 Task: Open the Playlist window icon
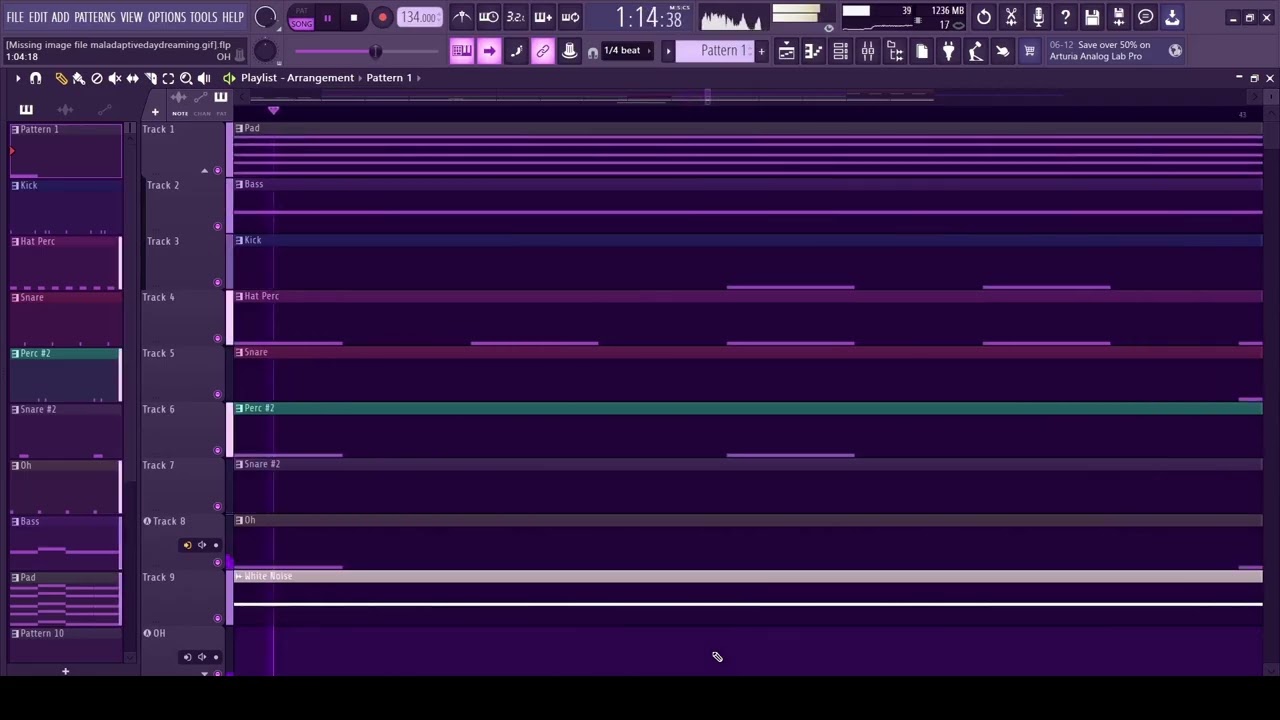[x=787, y=51]
